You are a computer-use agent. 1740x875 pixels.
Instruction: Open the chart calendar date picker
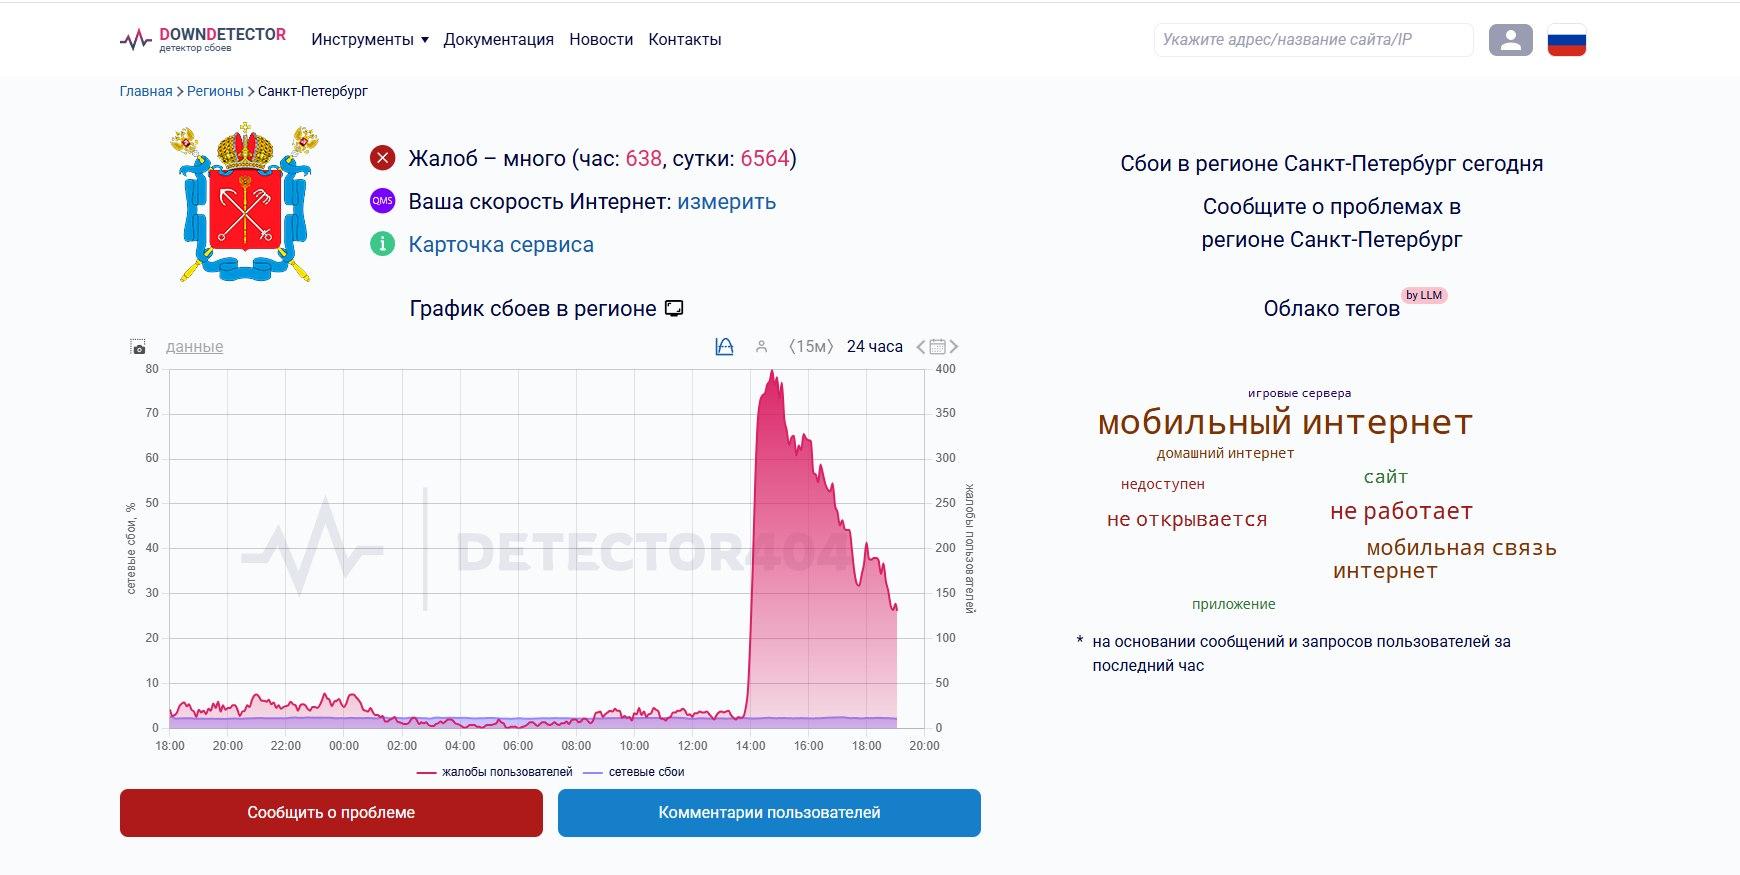tap(937, 347)
